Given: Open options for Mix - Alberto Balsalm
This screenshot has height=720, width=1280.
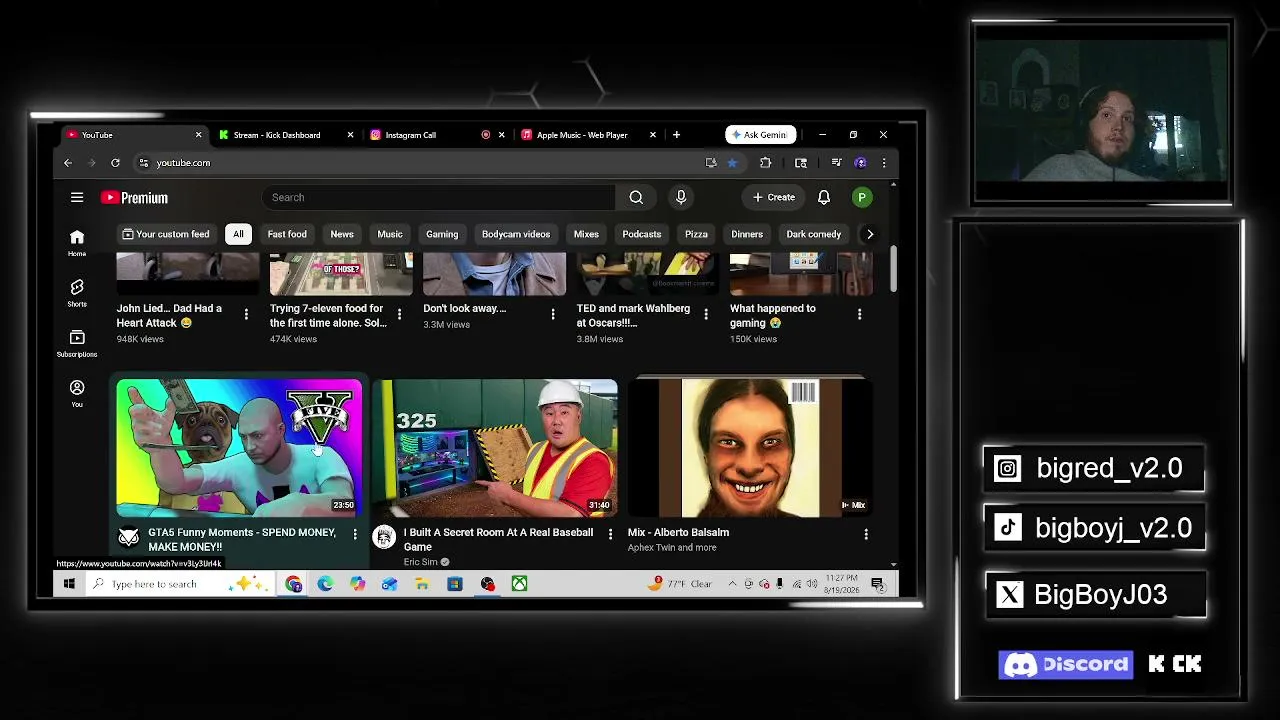Looking at the screenshot, I should click(x=866, y=535).
